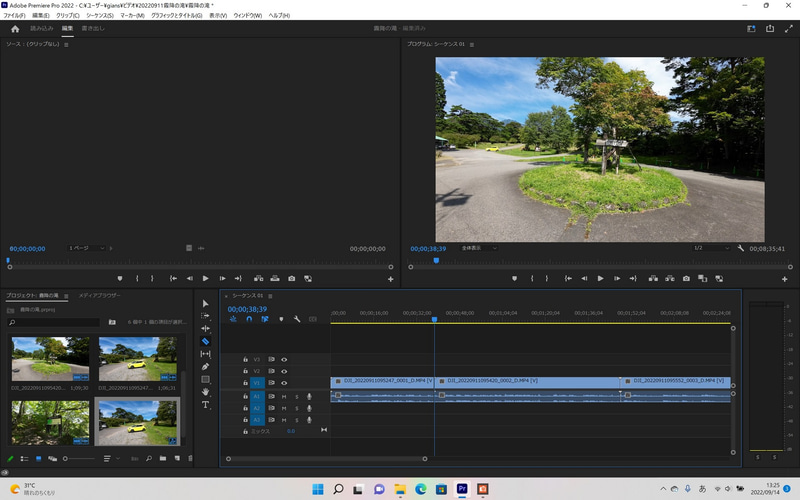The image size is (800, 500).
Task: Toggle lock on video track V3
Action: (x=245, y=359)
